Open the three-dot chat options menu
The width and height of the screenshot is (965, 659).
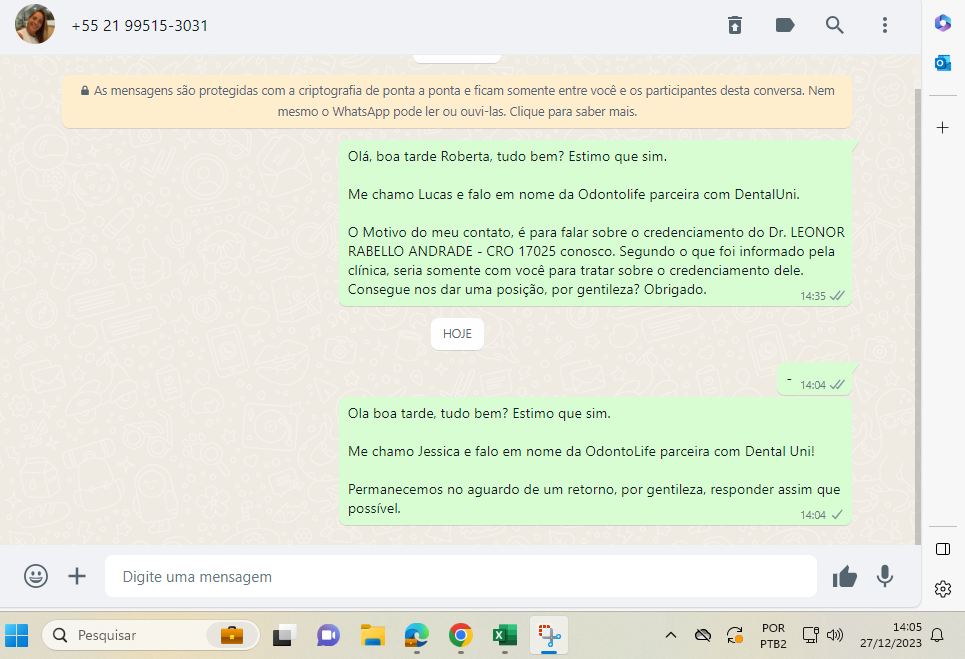pyautogui.click(x=885, y=25)
